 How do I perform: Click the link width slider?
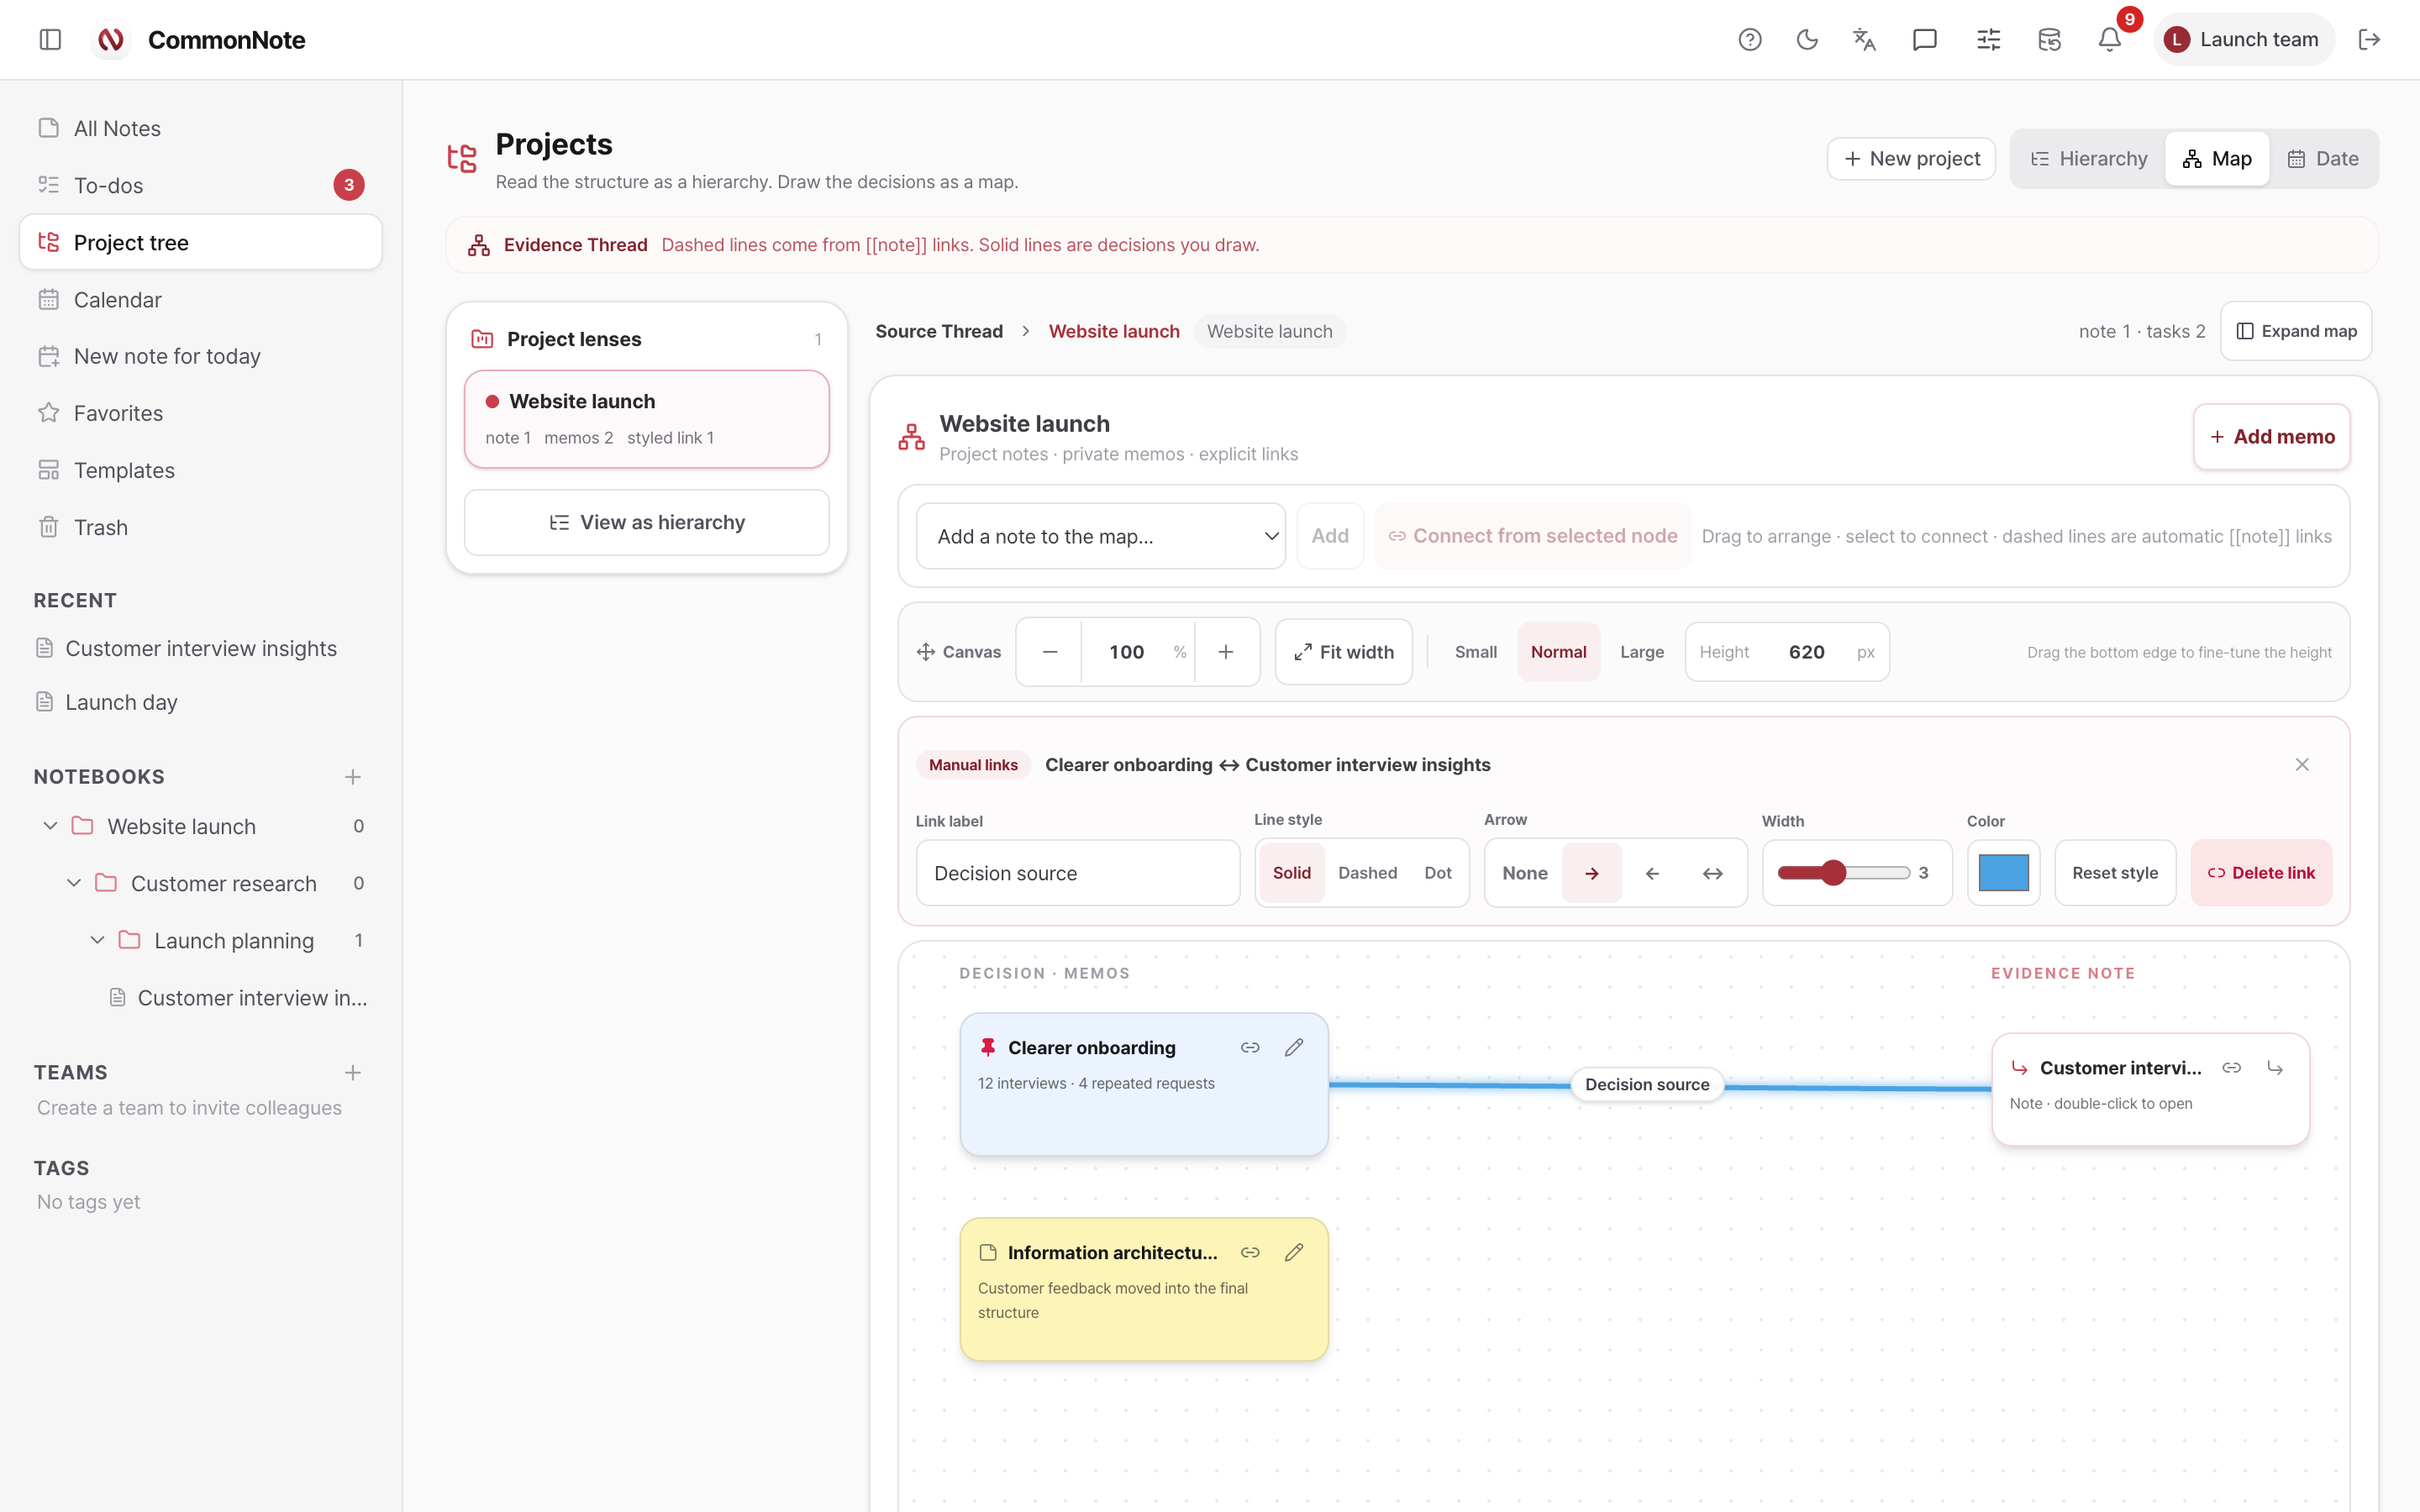point(1843,873)
